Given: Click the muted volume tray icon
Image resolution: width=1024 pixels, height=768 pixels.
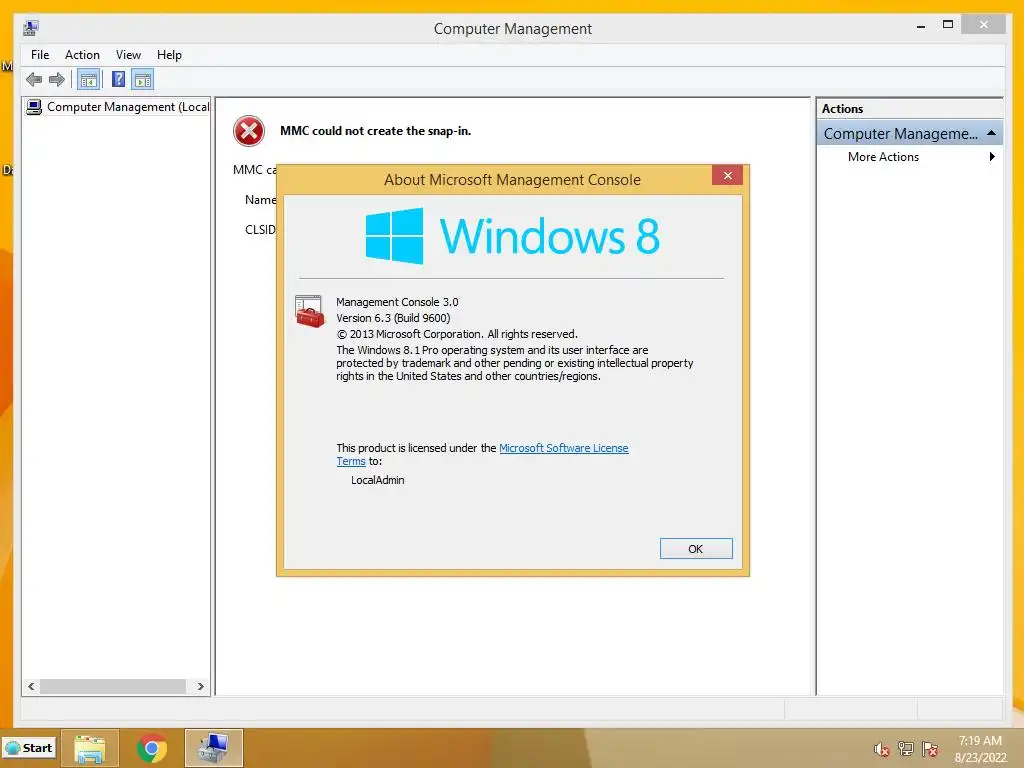Looking at the screenshot, I should tap(882, 749).
